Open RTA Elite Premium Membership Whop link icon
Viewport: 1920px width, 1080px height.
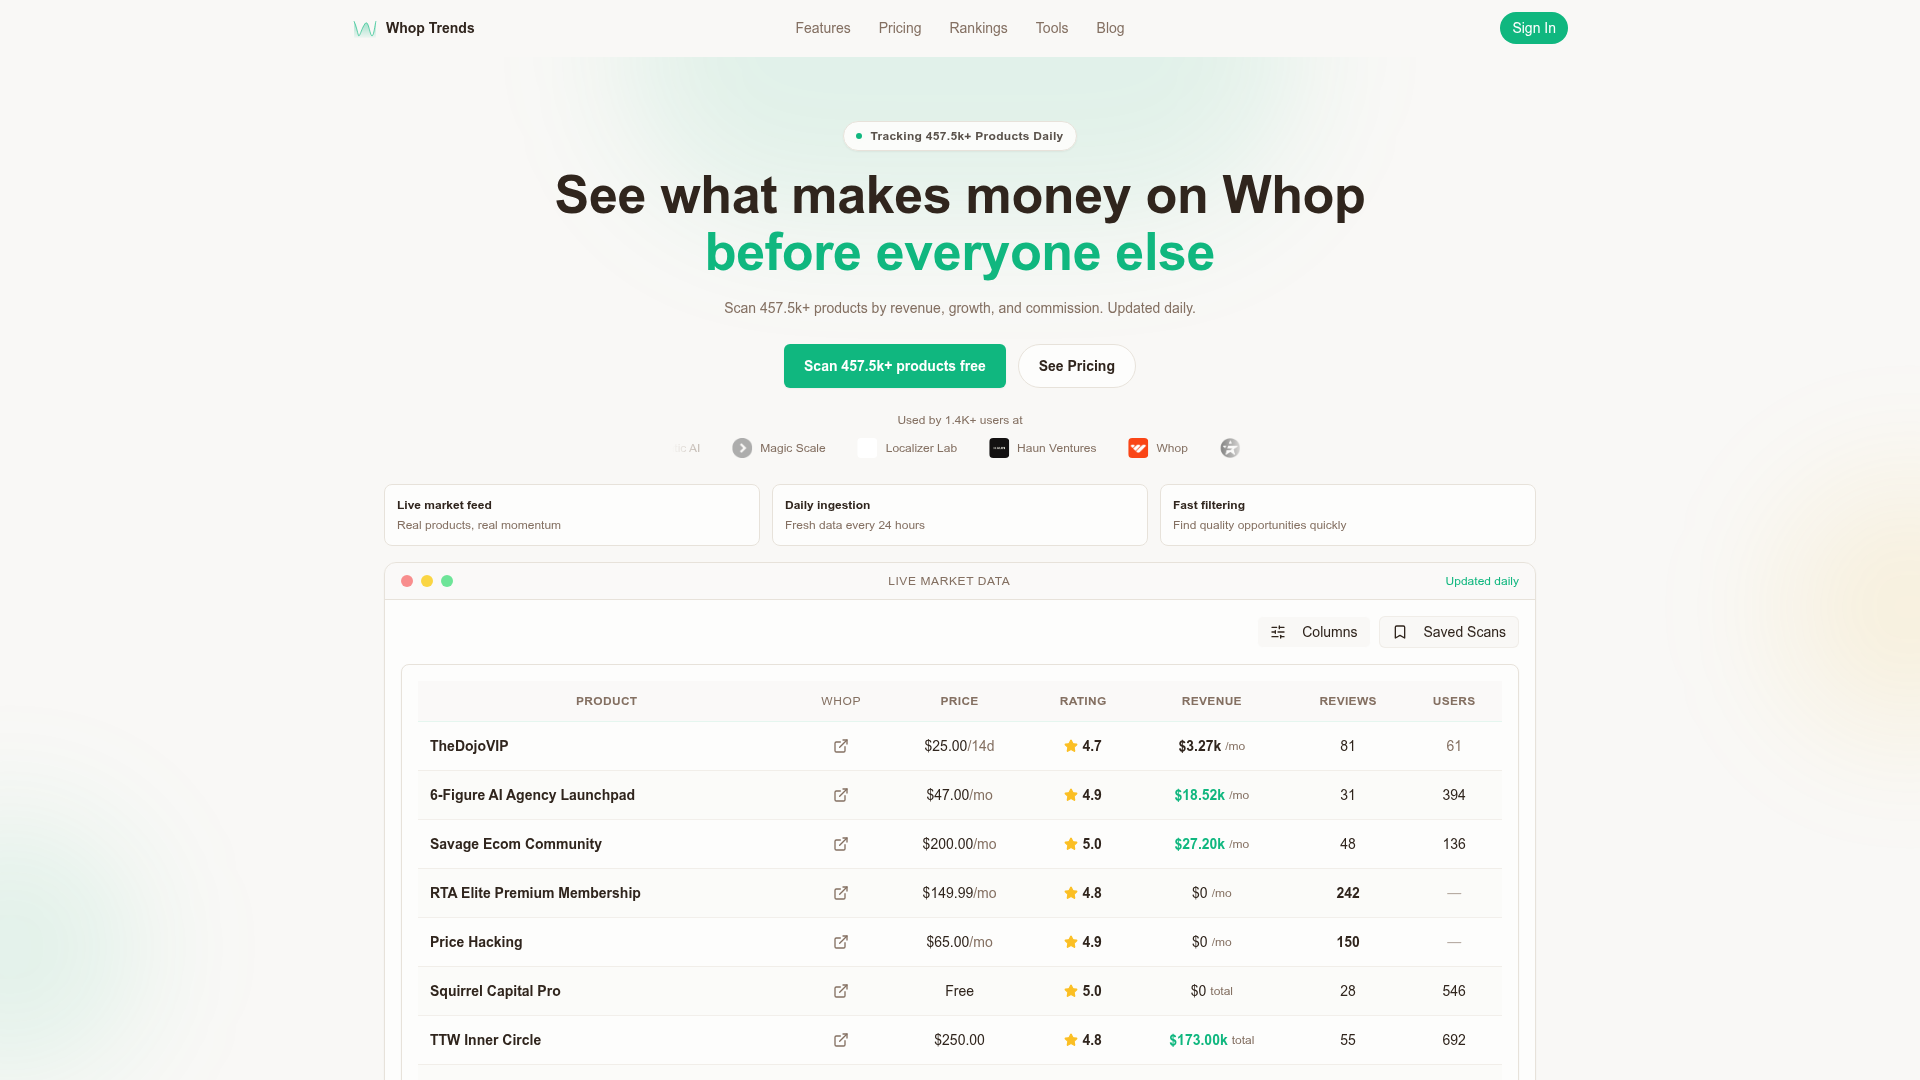click(841, 893)
